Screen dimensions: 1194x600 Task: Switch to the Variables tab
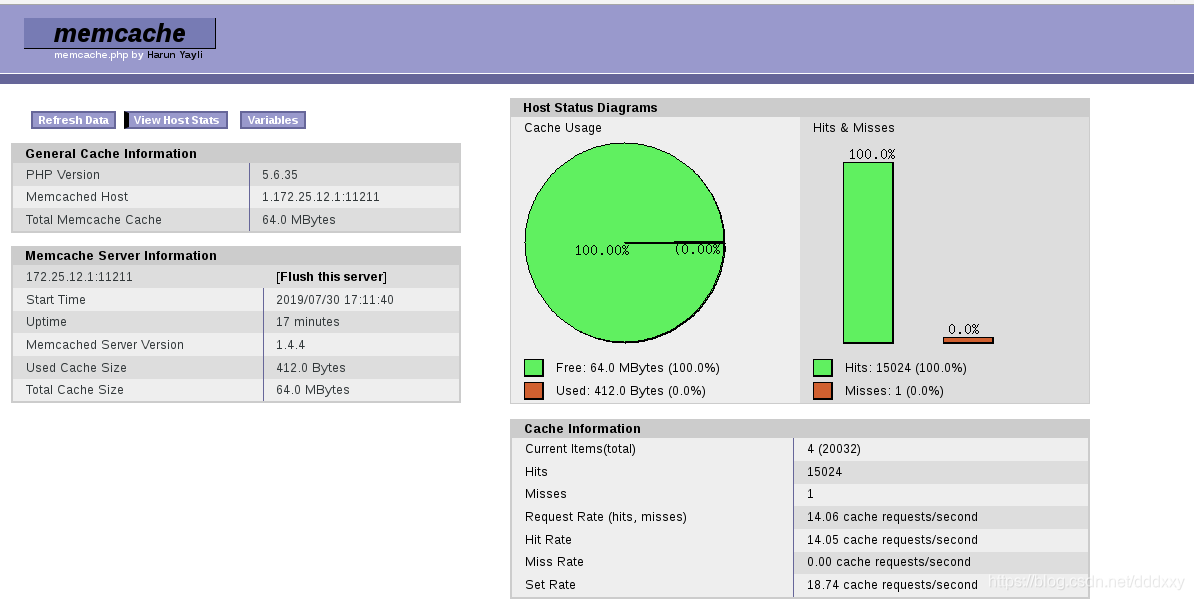pyautogui.click(x=273, y=120)
